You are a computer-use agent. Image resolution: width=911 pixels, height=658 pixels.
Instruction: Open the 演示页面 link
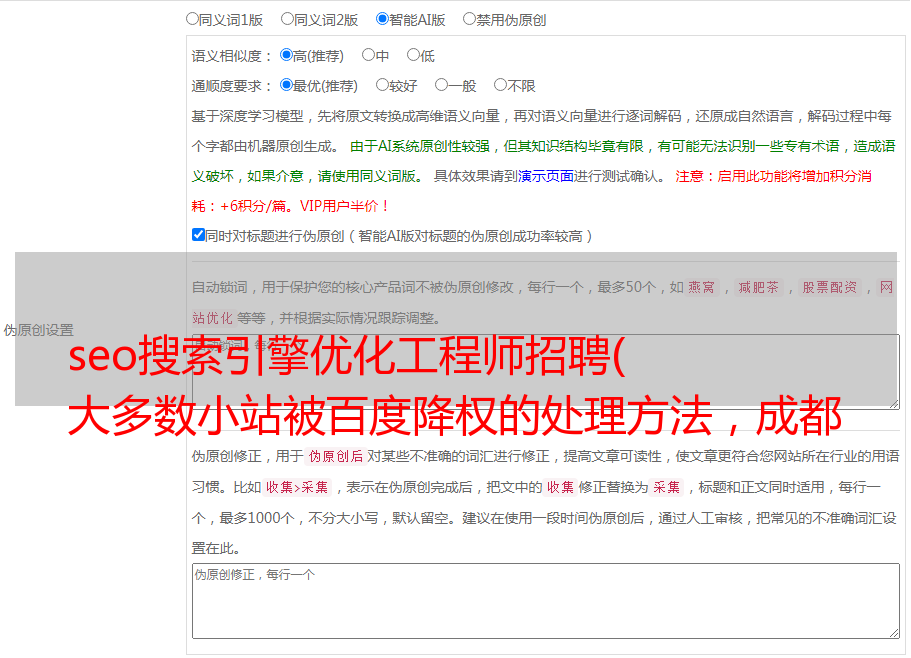coord(546,177)
